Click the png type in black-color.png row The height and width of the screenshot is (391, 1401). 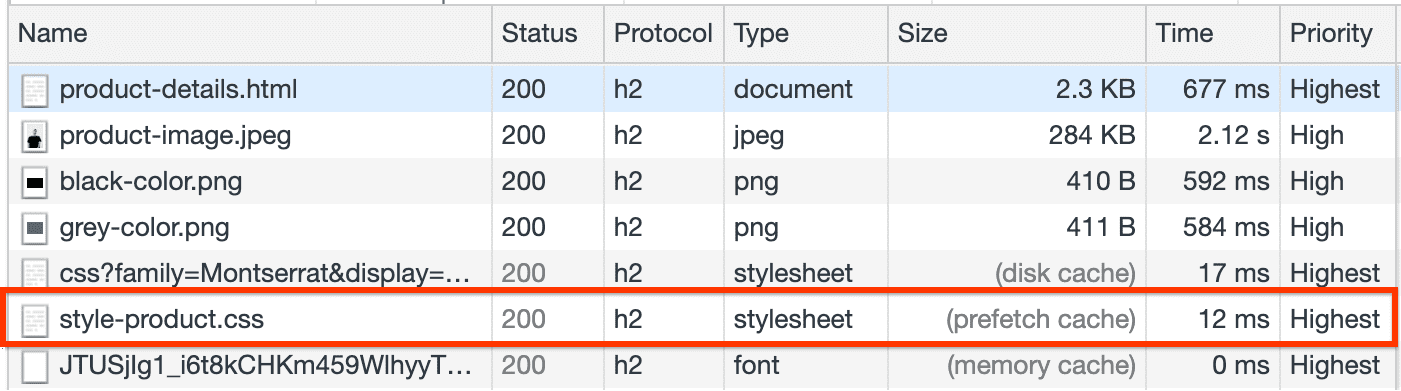pyautogui.click(x=757, y=183)
